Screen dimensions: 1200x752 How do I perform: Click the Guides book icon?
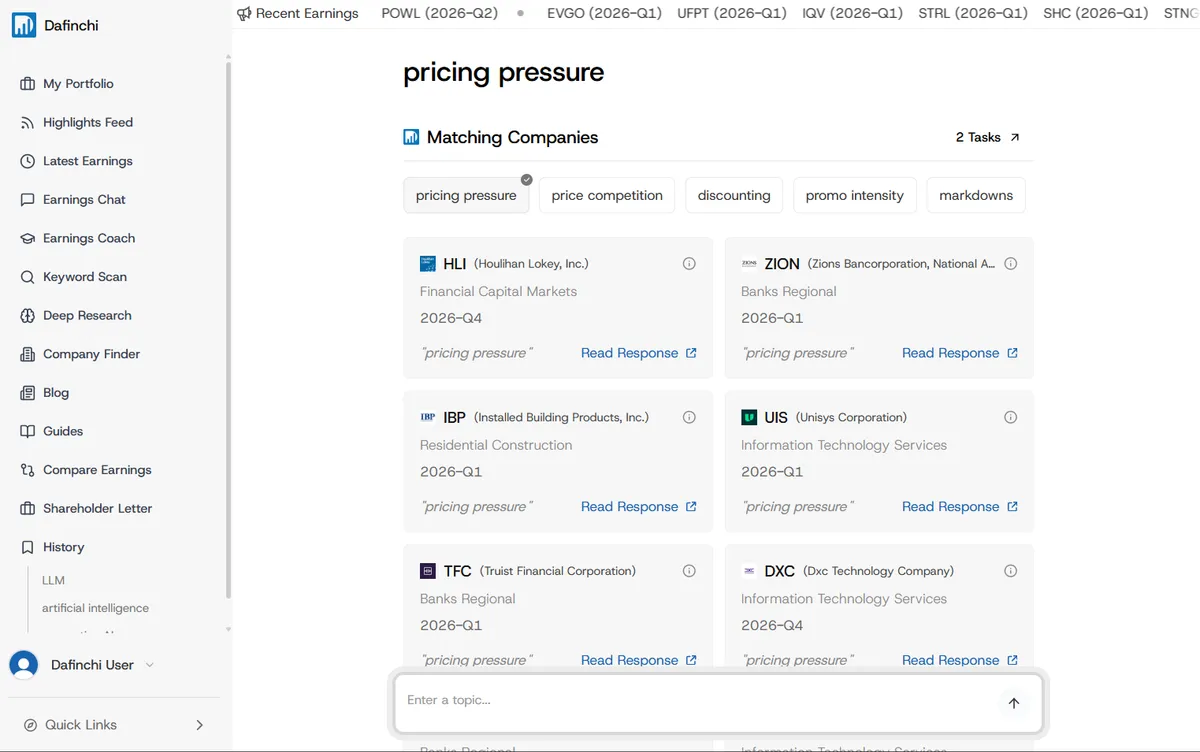[x=28, y=431]
